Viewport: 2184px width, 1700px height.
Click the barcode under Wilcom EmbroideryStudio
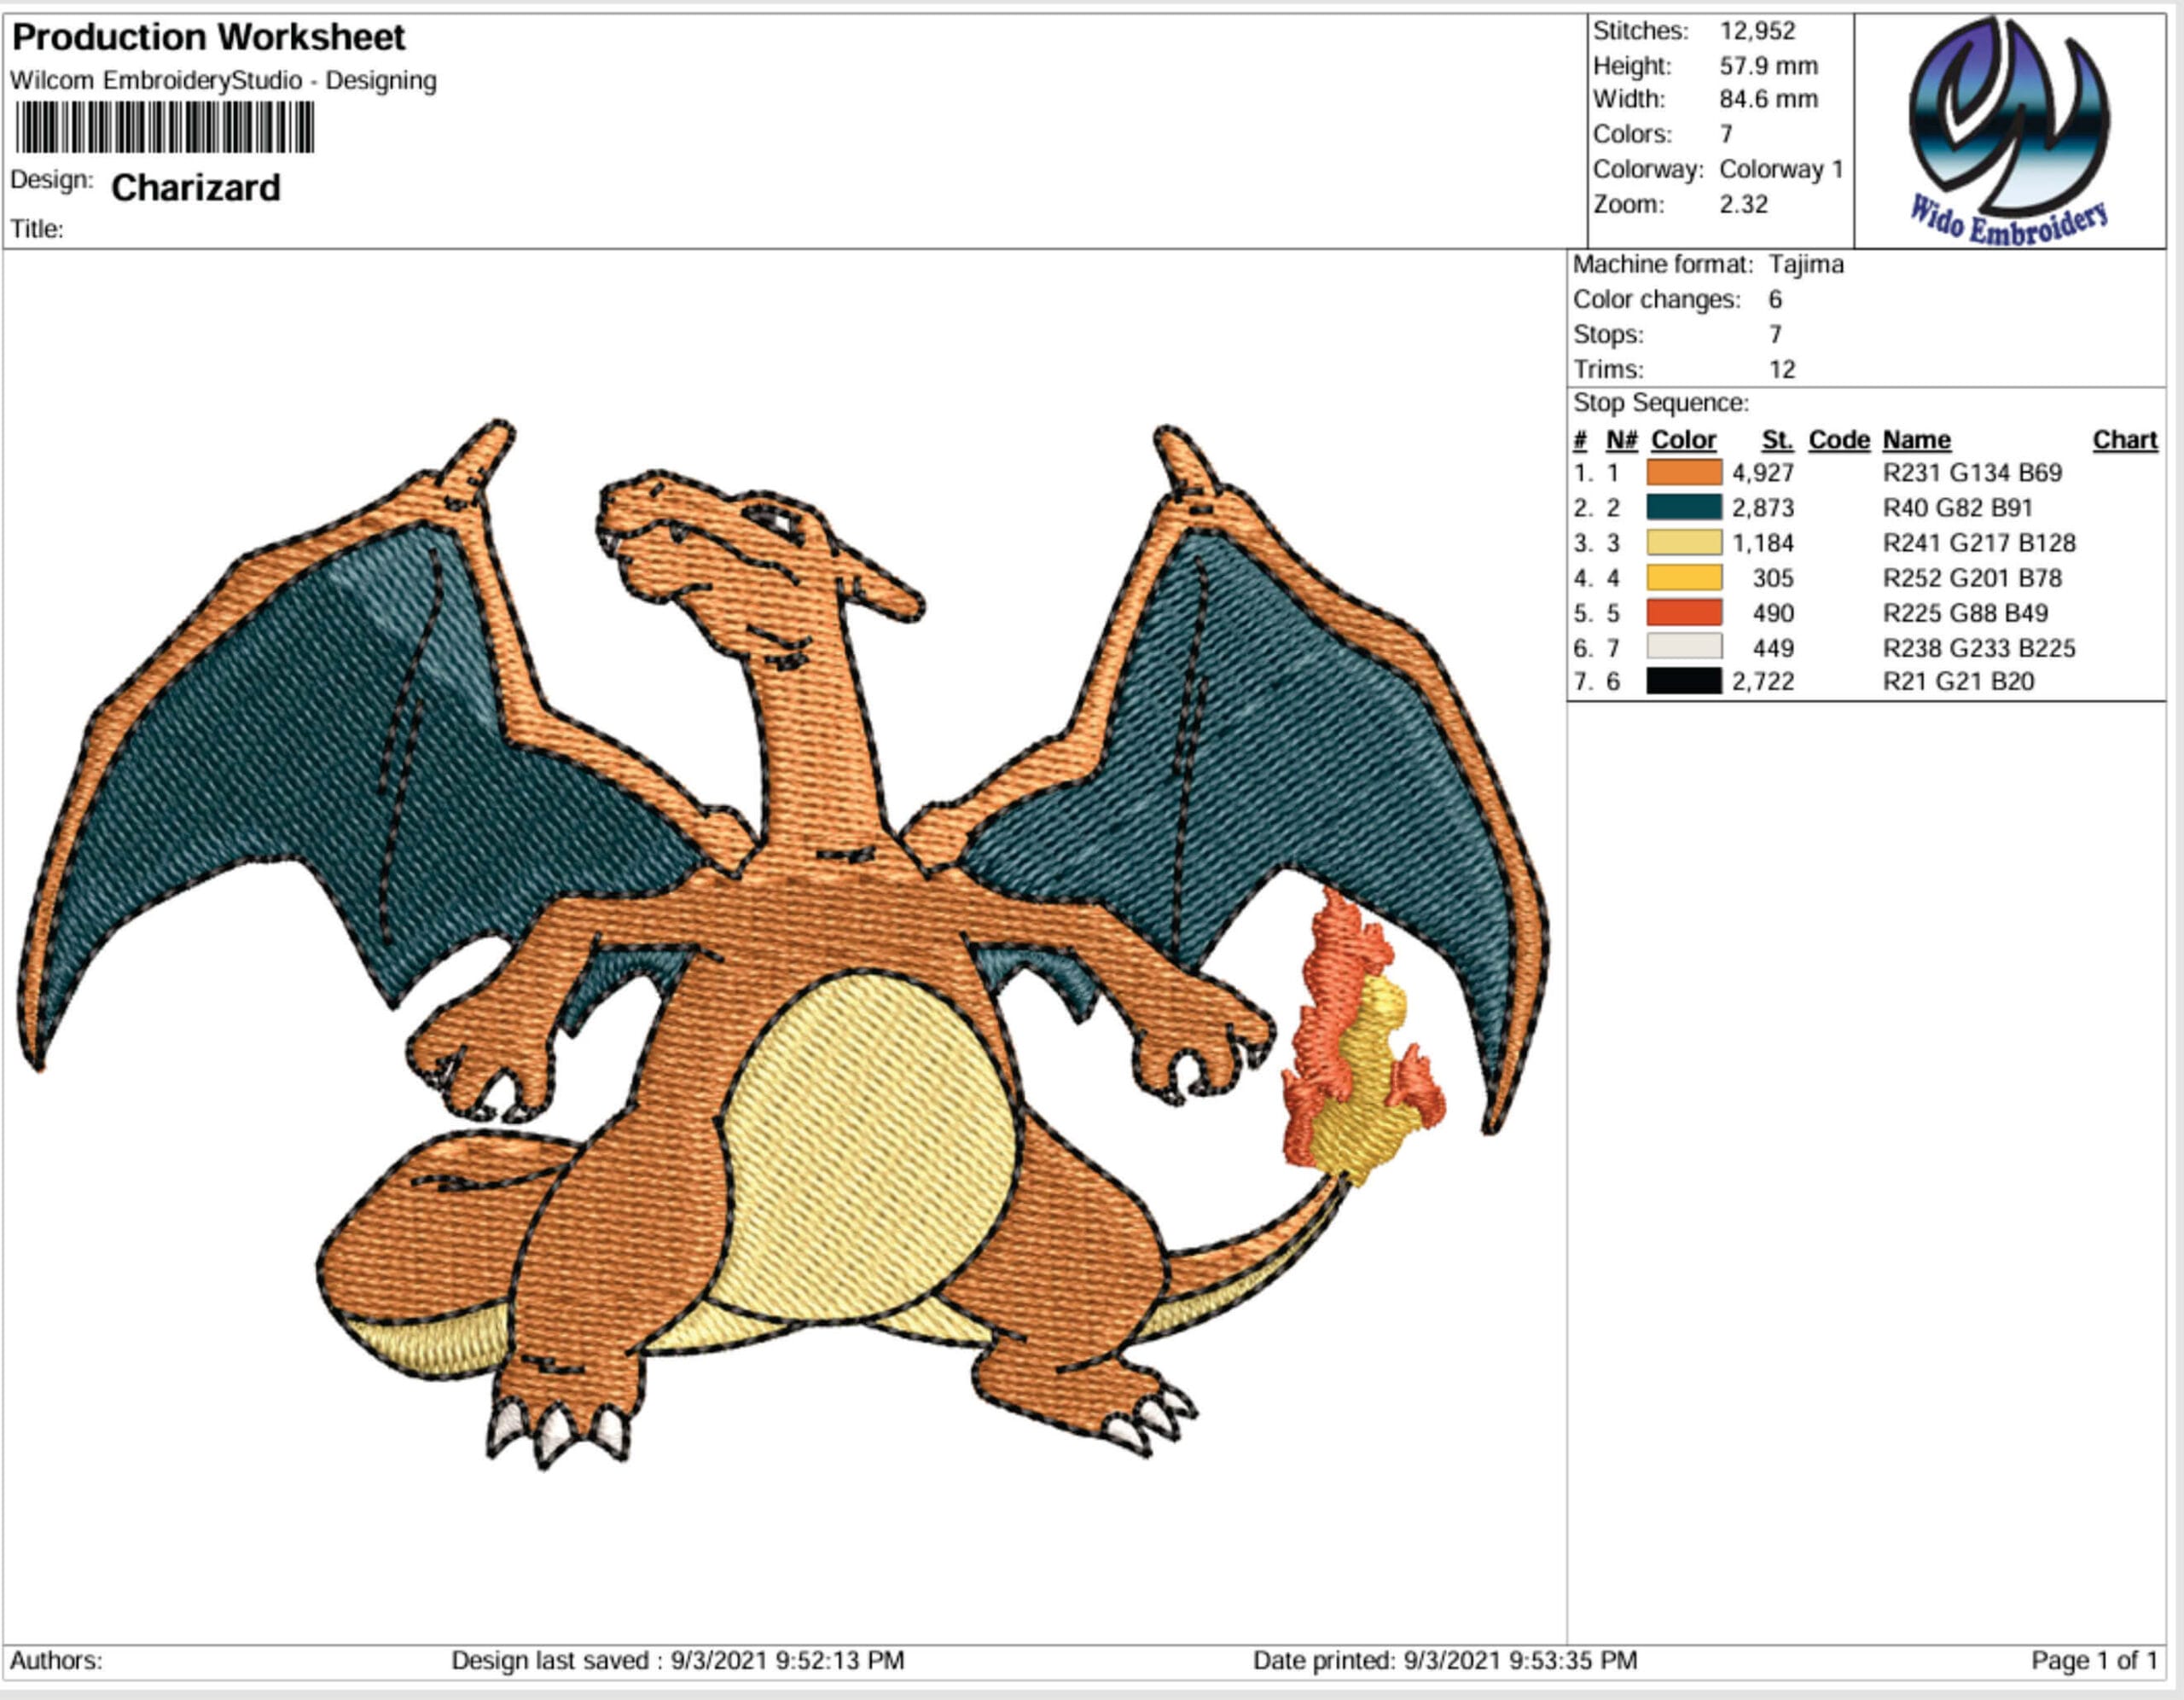click(165, 127)
